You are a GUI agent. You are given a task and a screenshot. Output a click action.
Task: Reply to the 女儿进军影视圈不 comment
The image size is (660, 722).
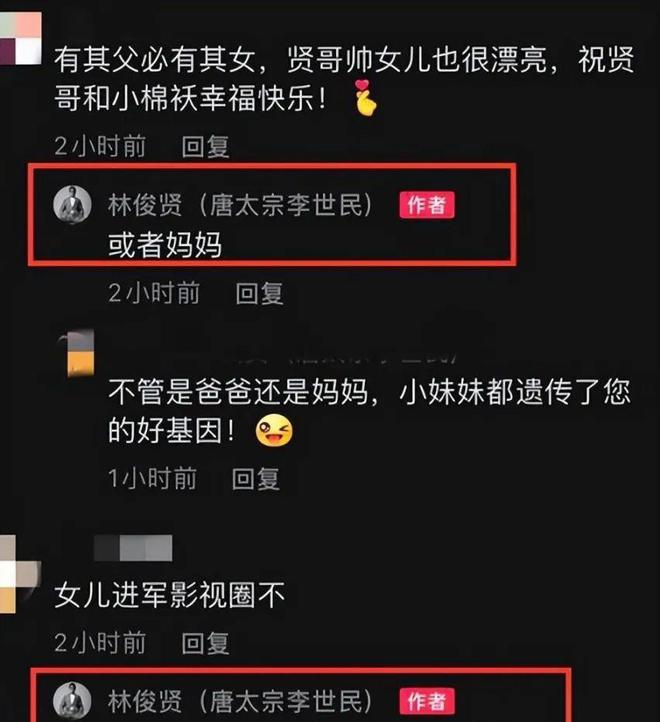point(205,643)
